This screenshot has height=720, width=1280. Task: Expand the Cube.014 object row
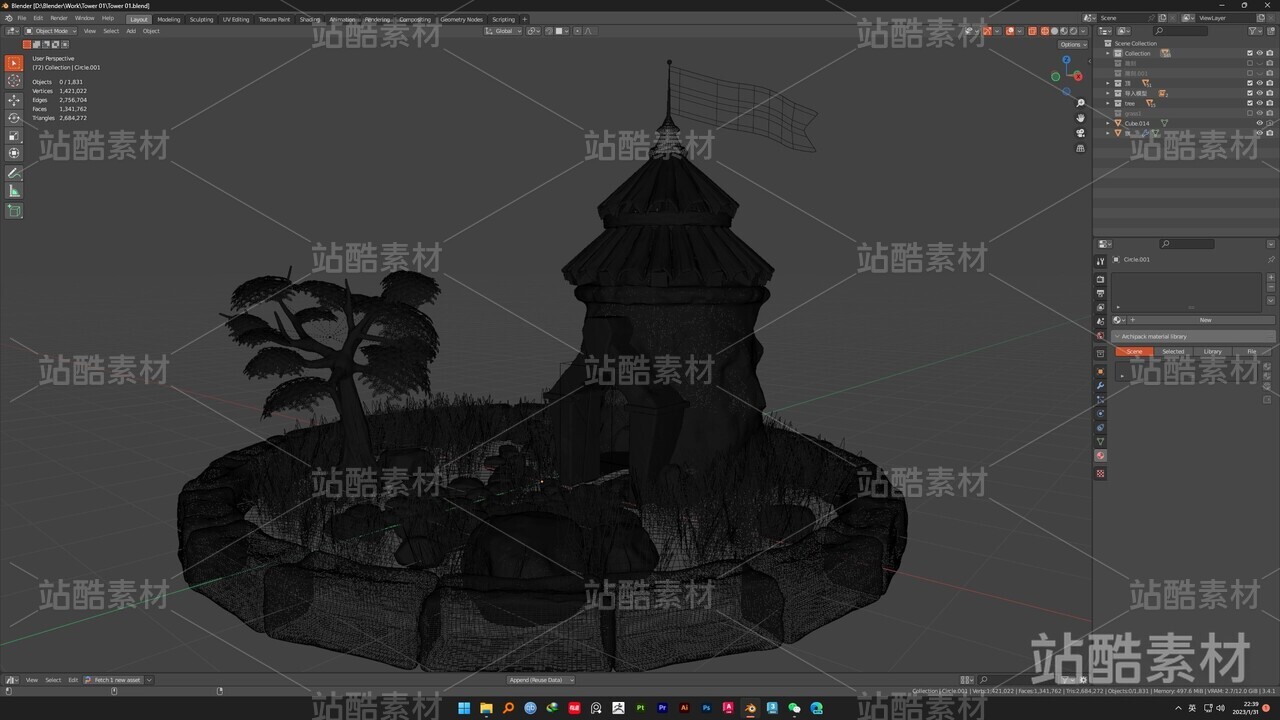tap(1108, 123)
